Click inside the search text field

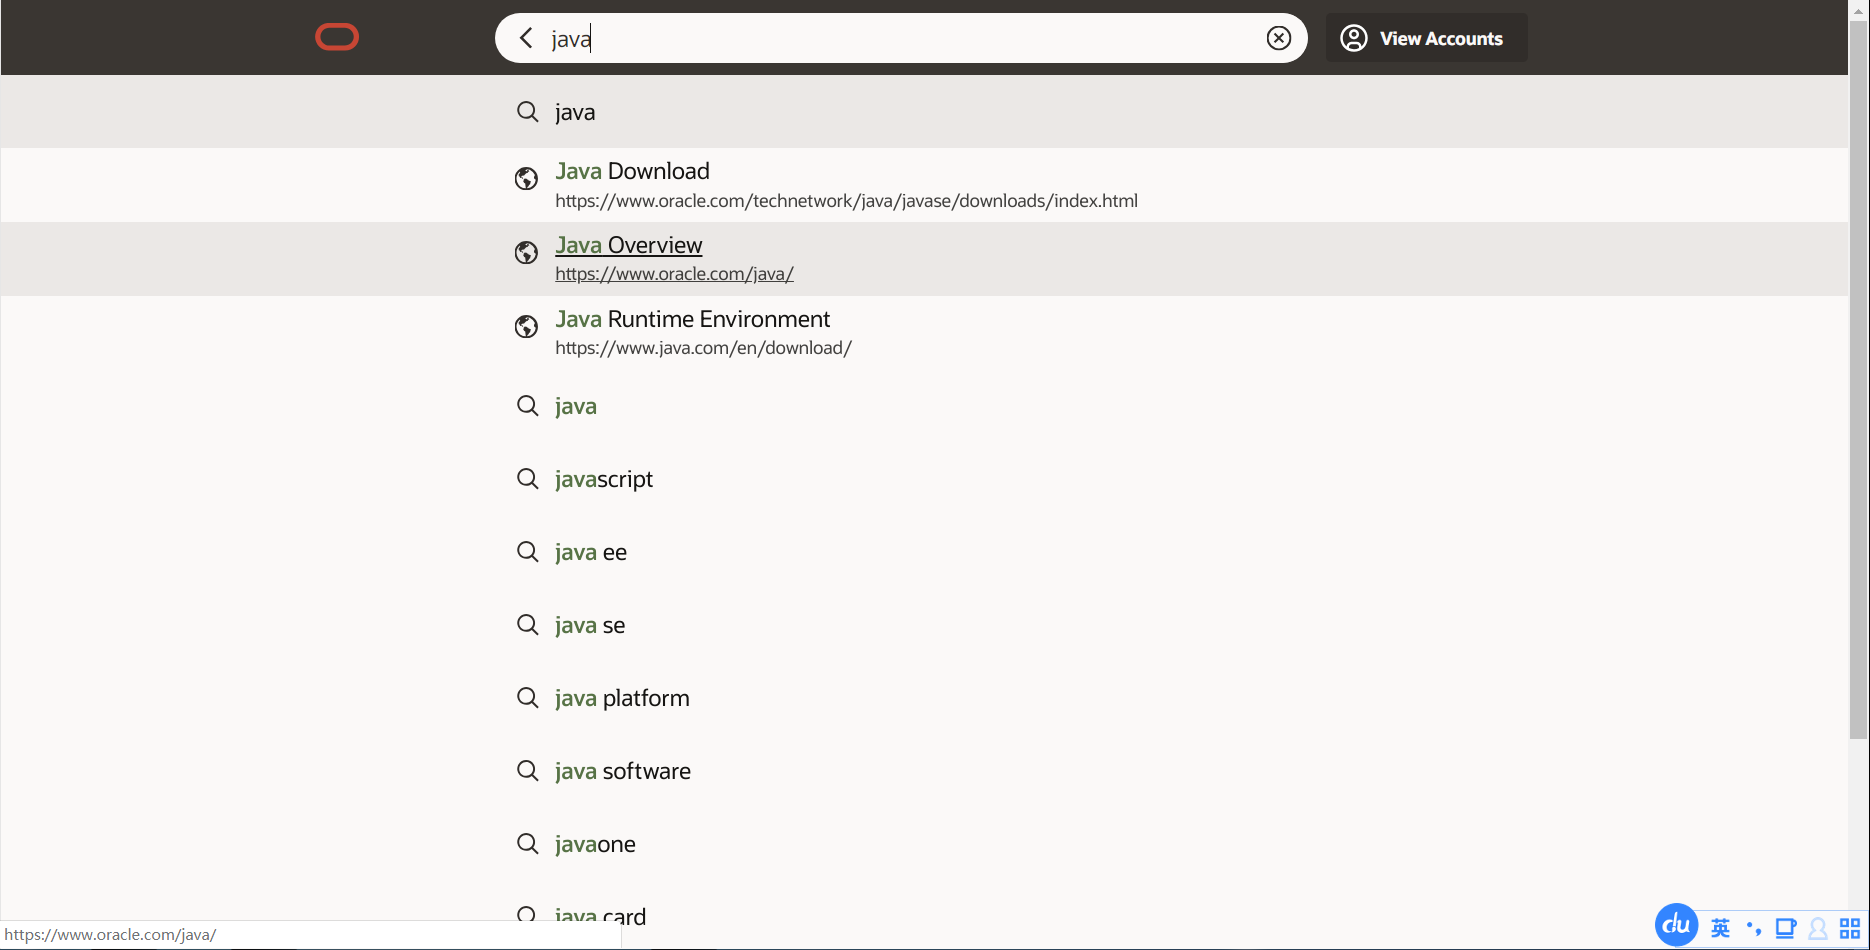pyautogui.click(x=900, y=38)
